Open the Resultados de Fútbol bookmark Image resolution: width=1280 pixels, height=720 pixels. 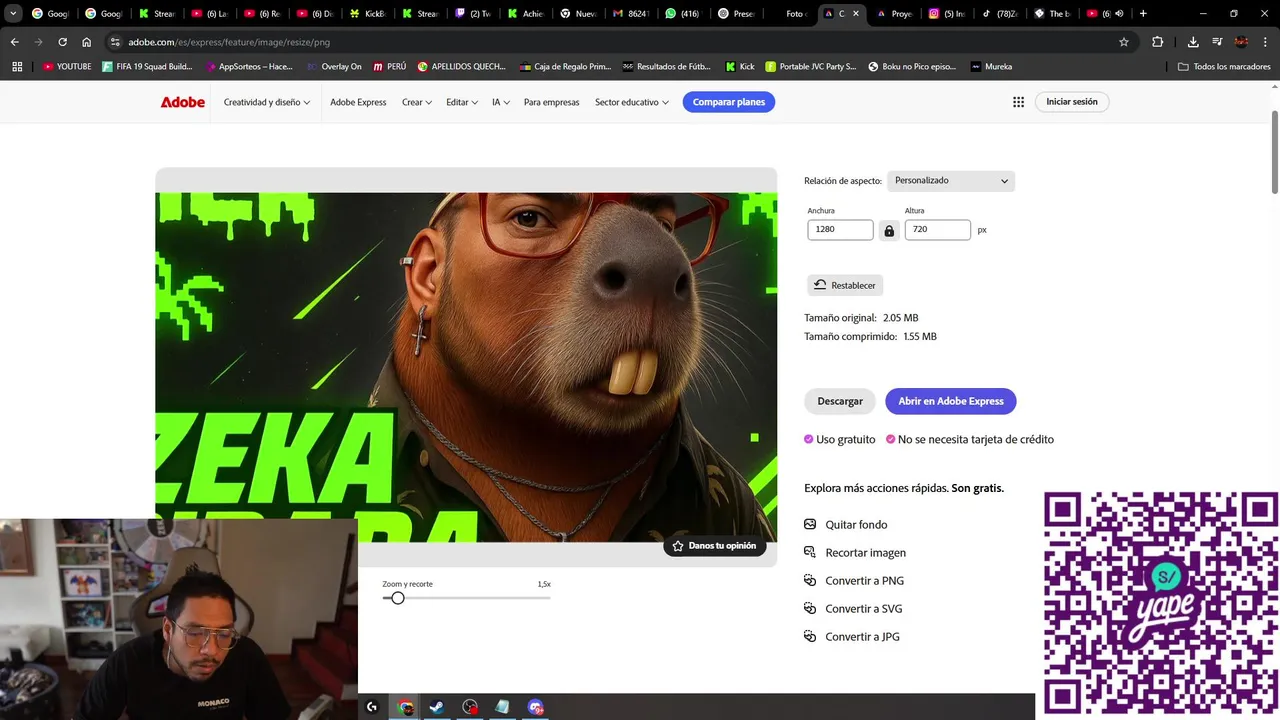pos(666,66)
